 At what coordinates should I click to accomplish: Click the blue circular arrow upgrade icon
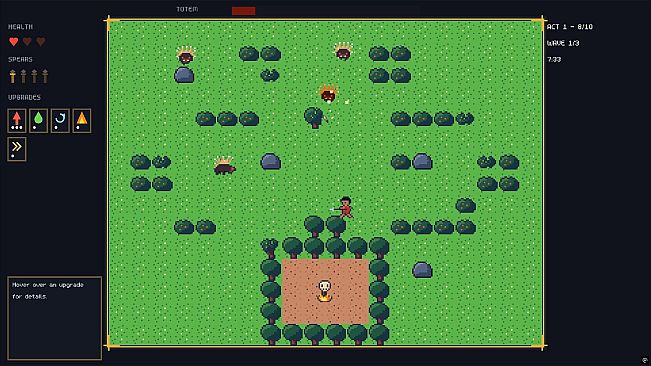(60, 121)
